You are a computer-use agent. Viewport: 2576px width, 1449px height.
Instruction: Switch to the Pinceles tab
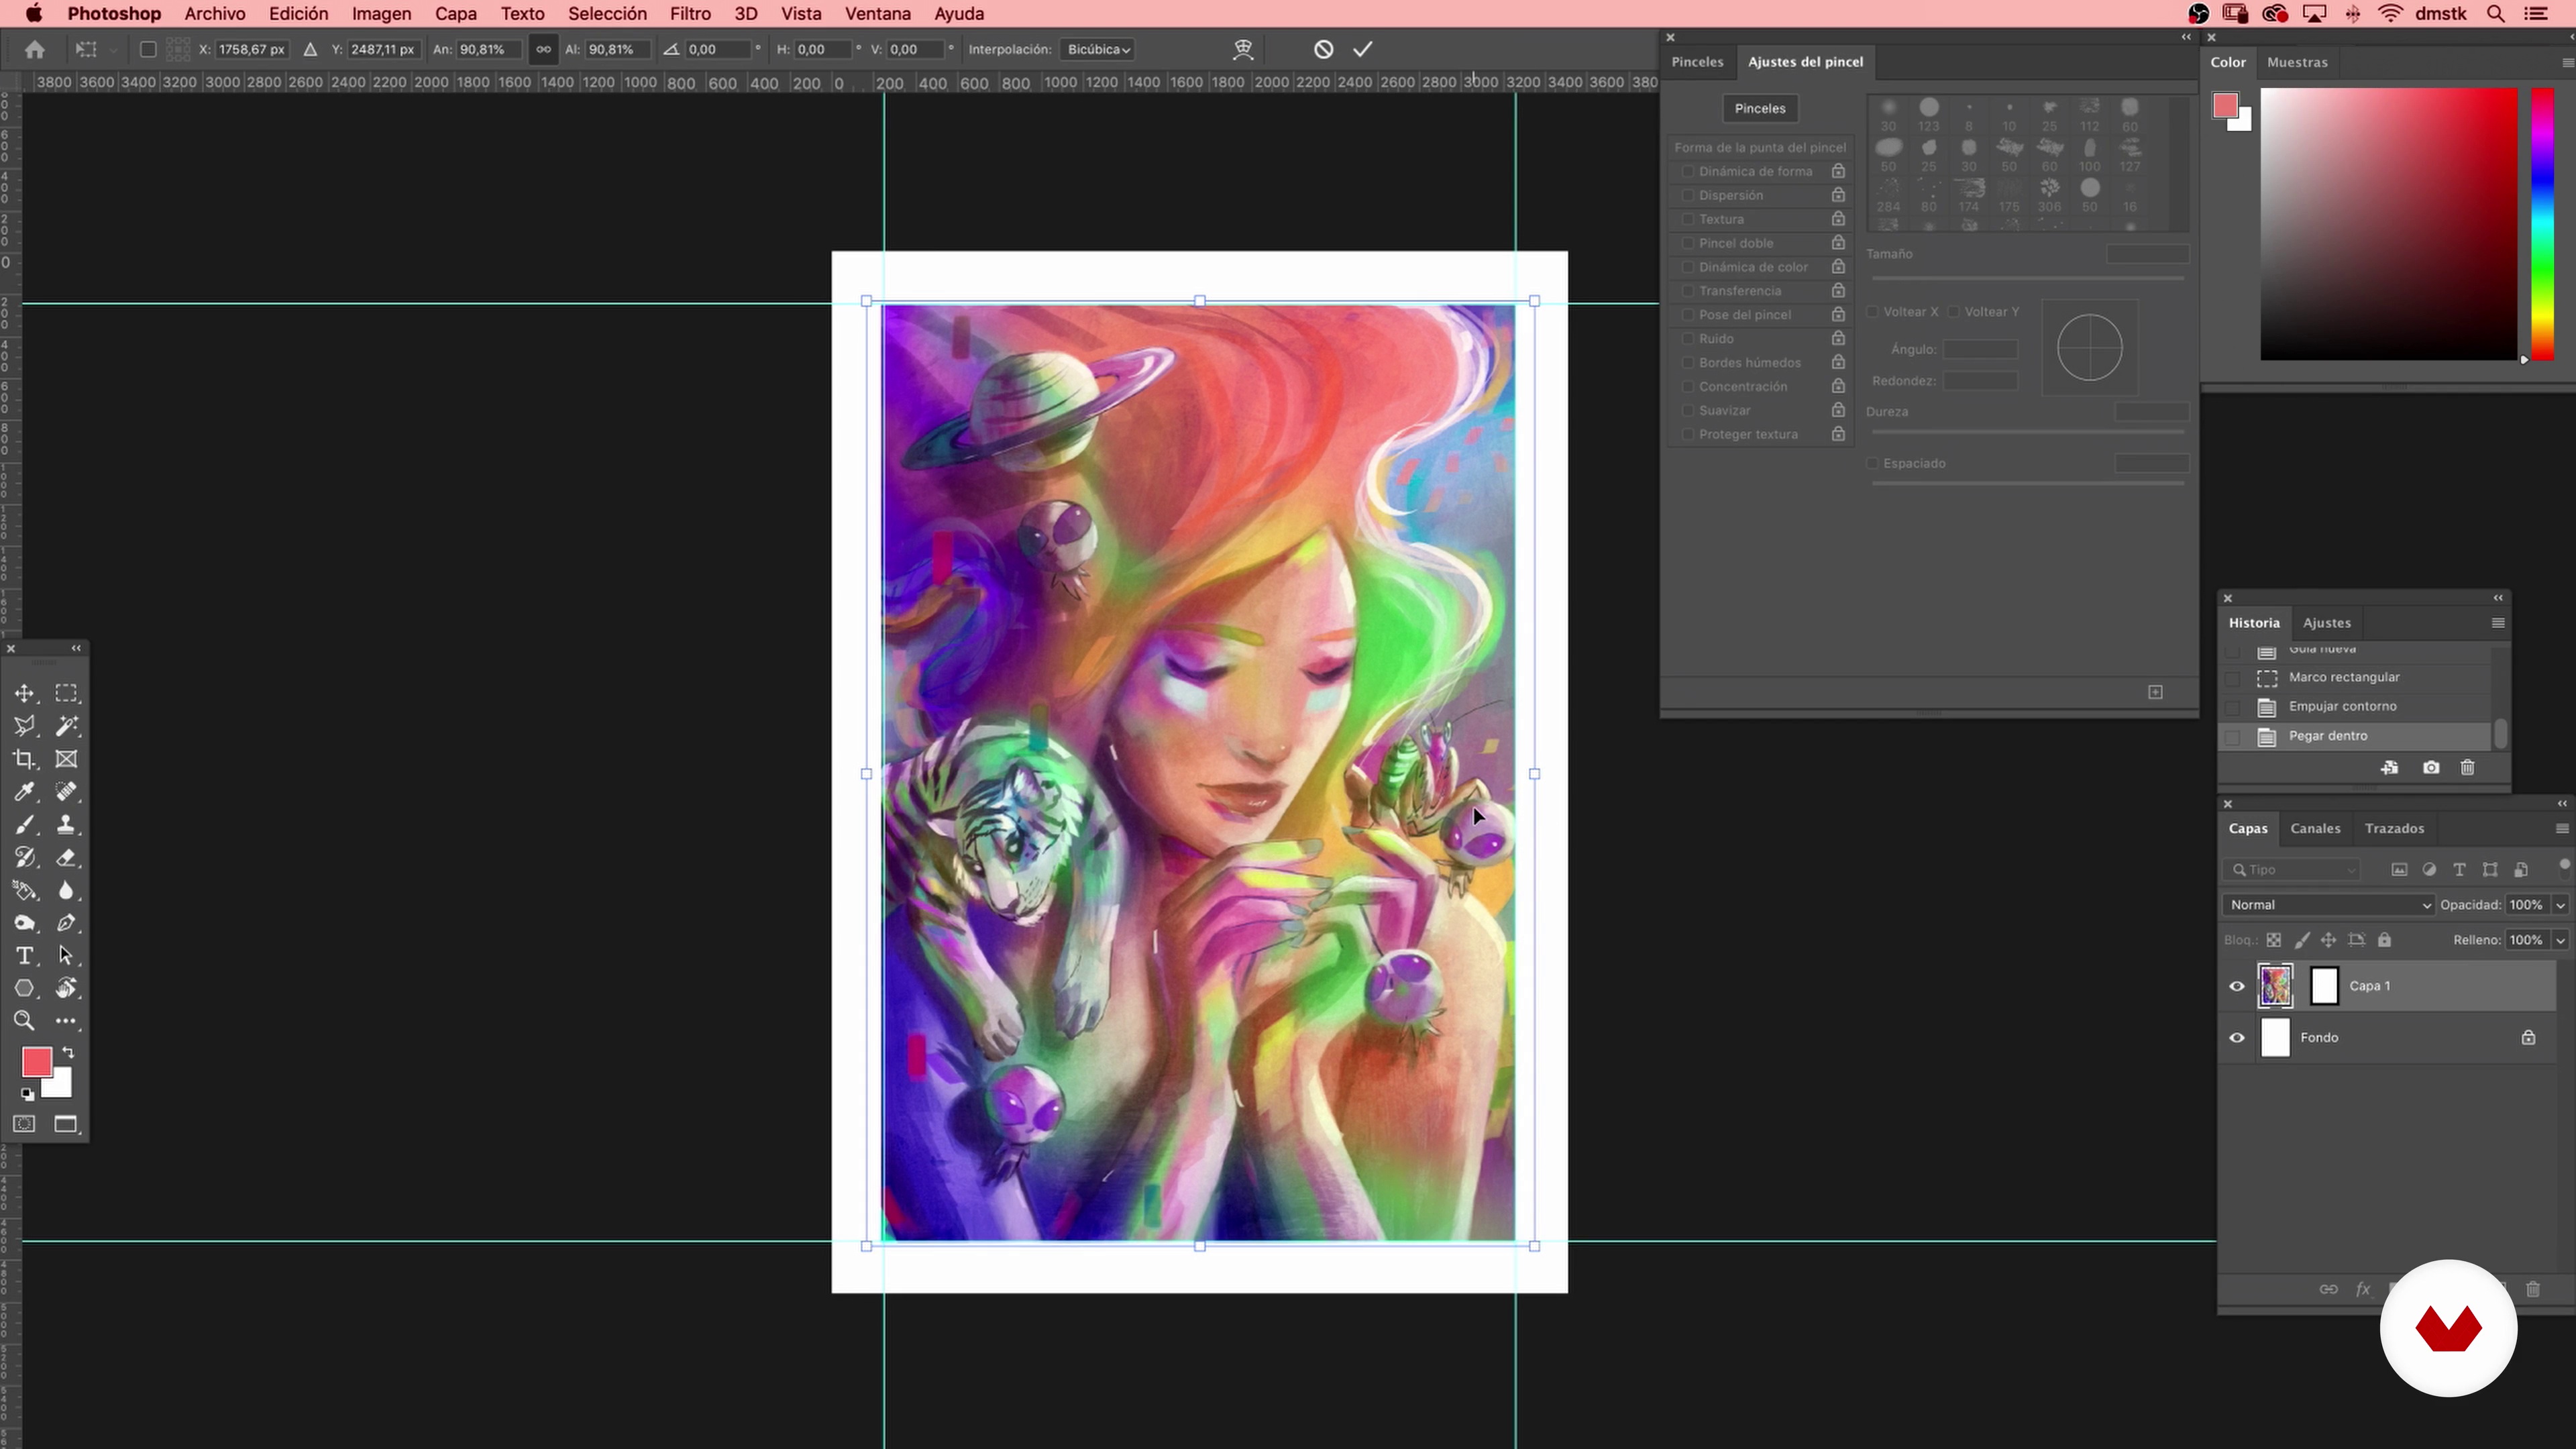[x=1697, y=62]
